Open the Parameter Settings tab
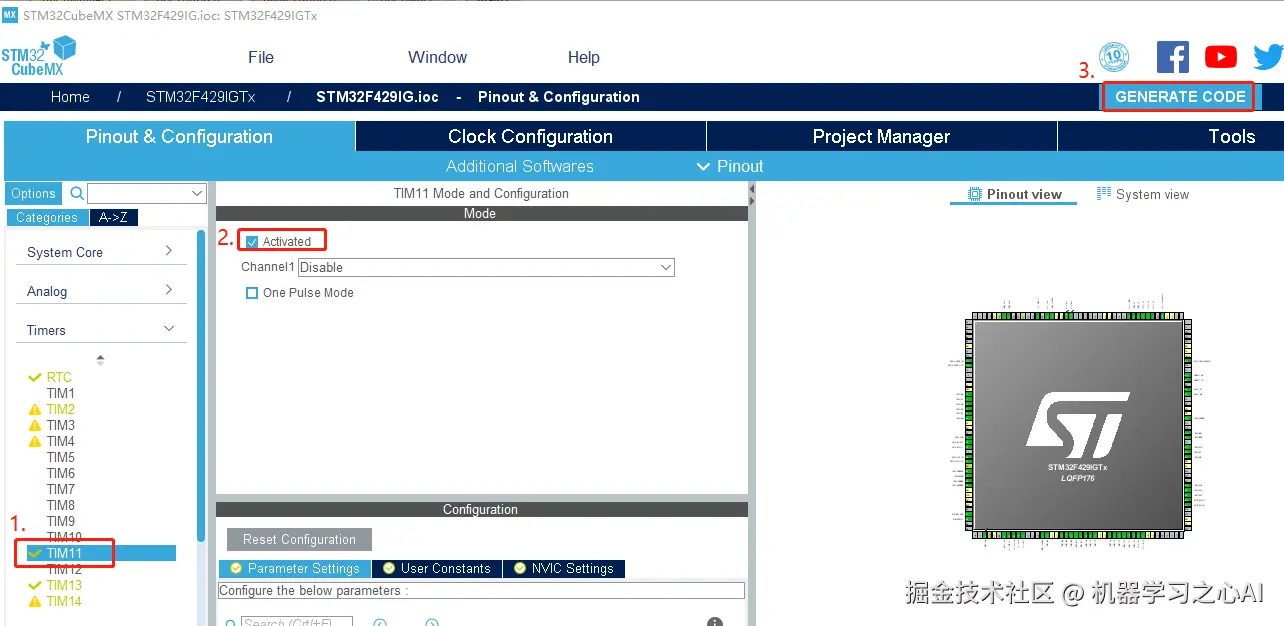Image resolution: width=1284 pixels, height=626 pixels. coord(295,568)
